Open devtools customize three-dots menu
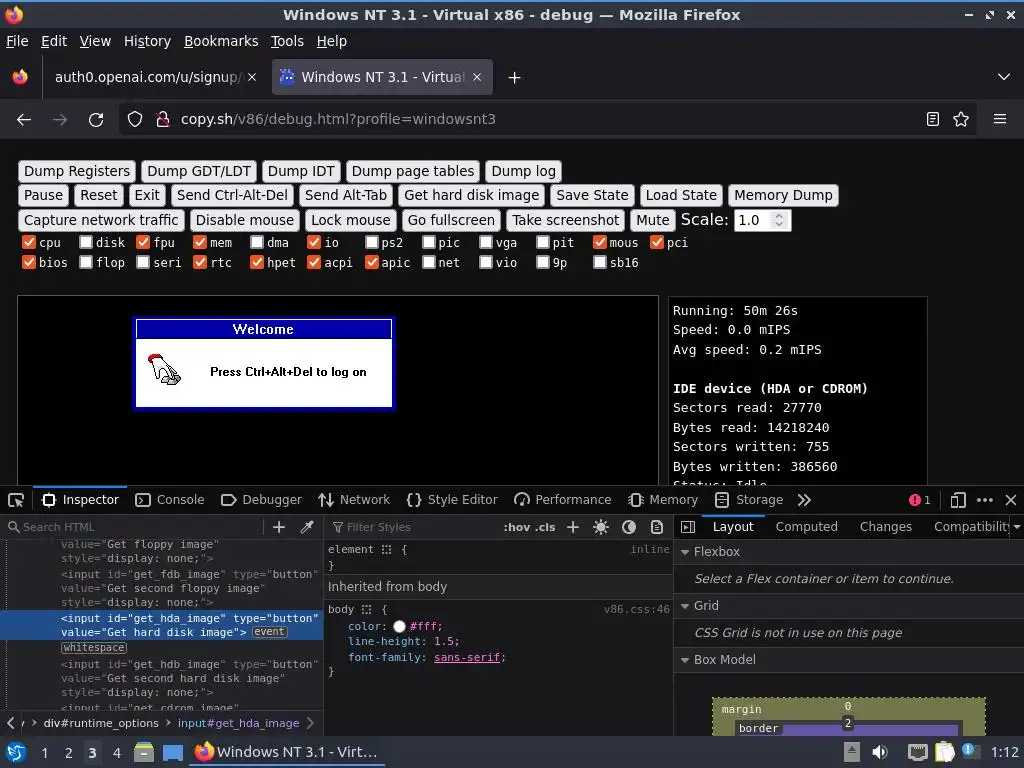Viewport: 1024px width, 768px height. pyautogui.click(x=985, y=500)
